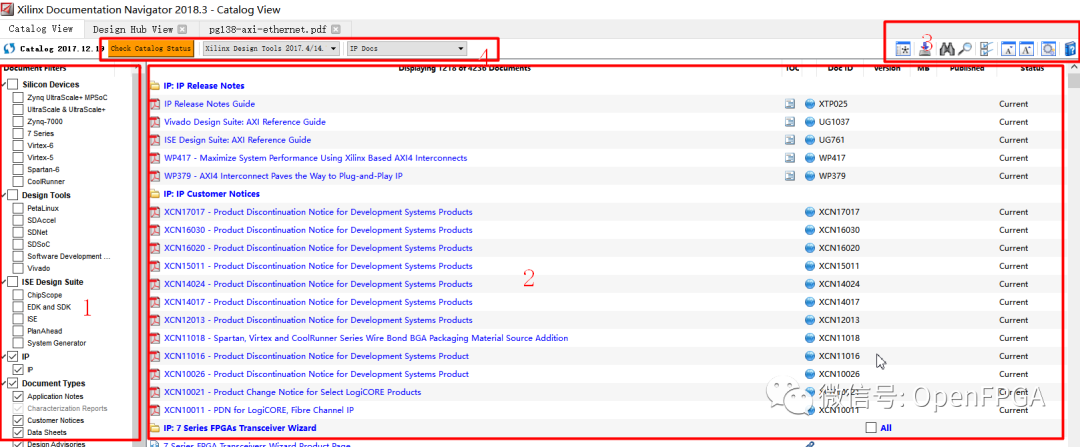Click the magnifying glass find icon
The height and width of the screenshot is (447, 1080).
(x=965, y=49)
